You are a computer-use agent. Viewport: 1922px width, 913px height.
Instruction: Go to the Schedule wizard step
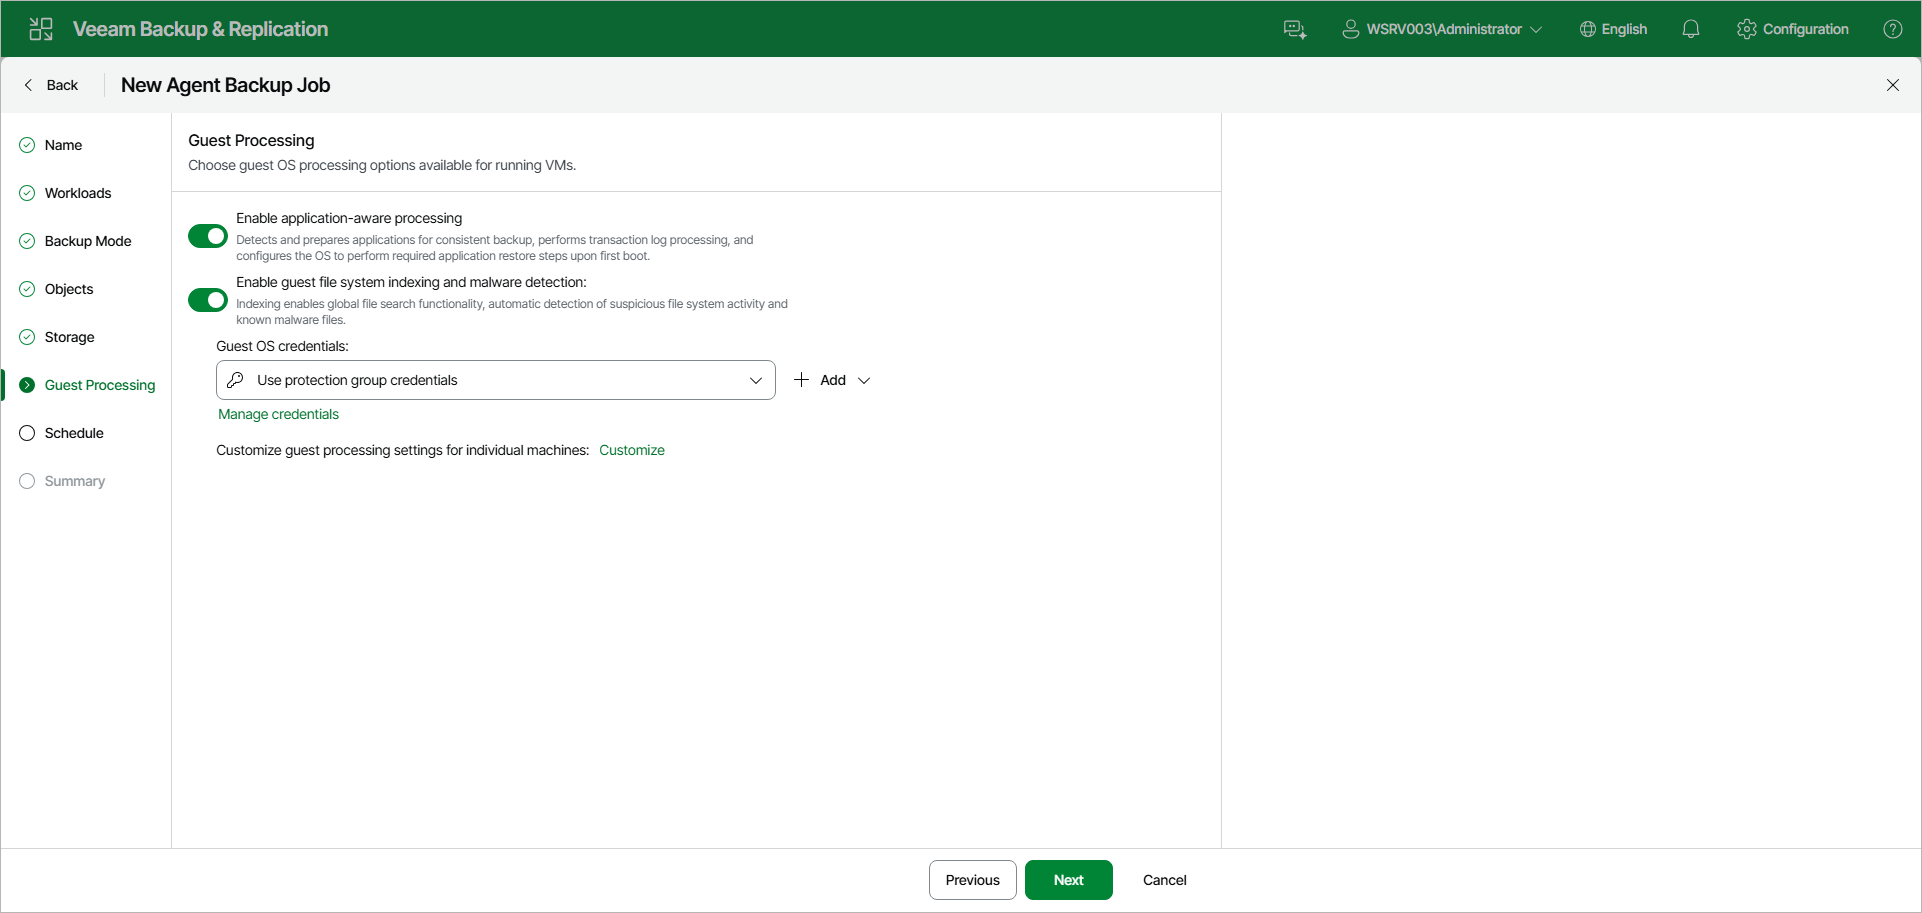[74, 433]
